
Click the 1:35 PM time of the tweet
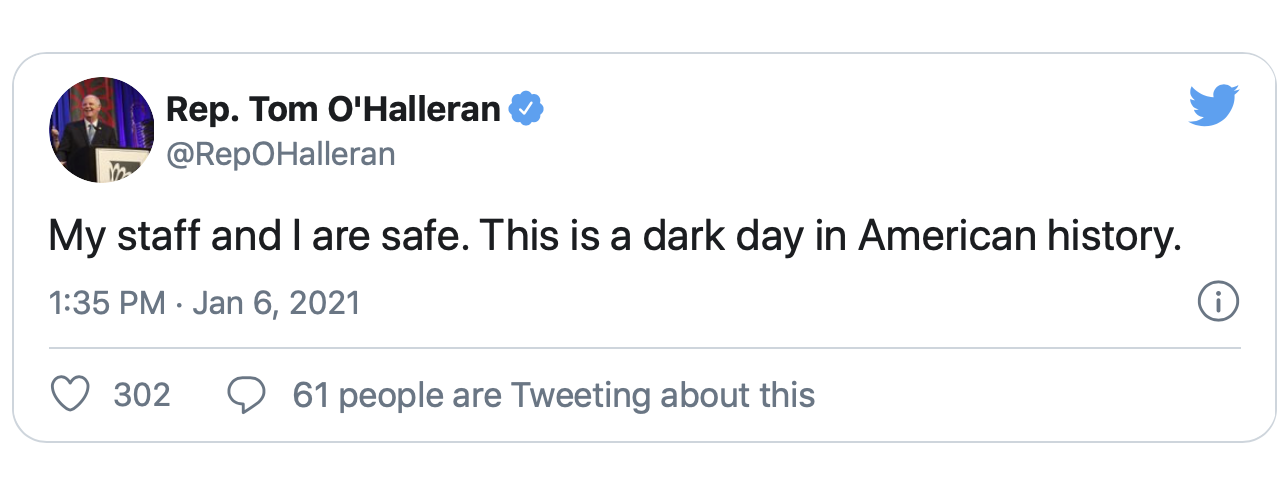(x=107, y=303)
